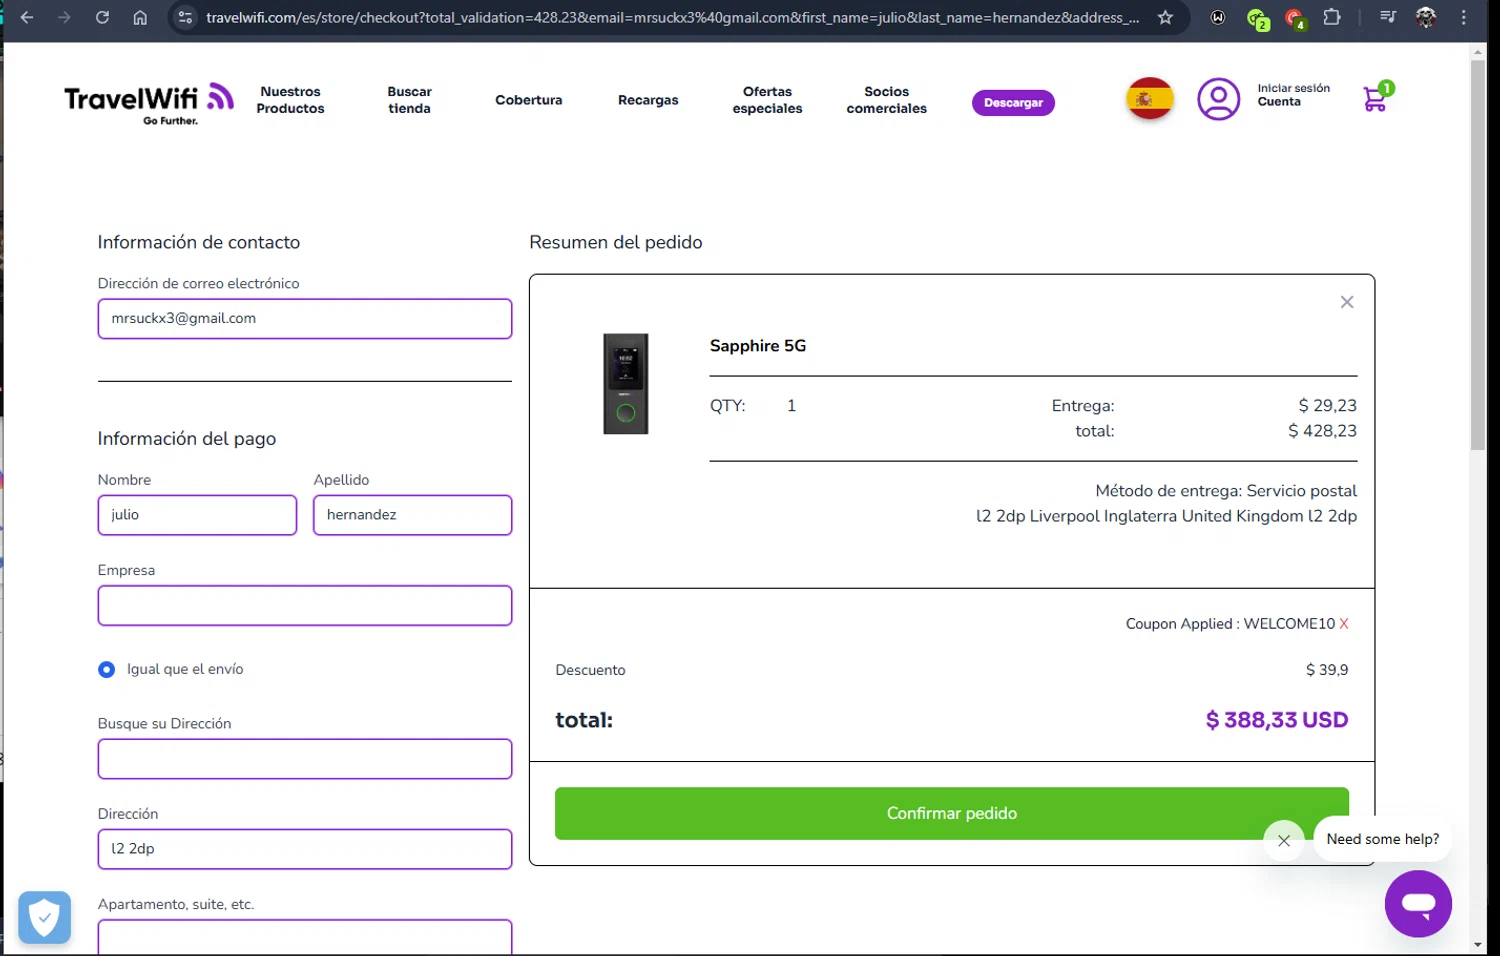Click the subtotal $ 428,23
Image resolution: width=1500 pixels, height=956 pixels.
click(1322, 431)
